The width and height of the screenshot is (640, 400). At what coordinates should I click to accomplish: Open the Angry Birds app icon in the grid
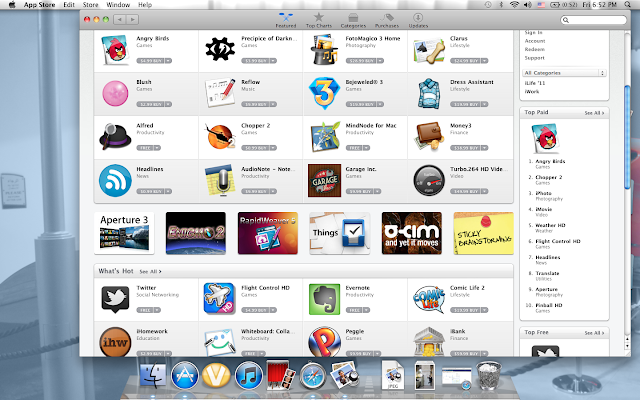(x=115, y=50)
